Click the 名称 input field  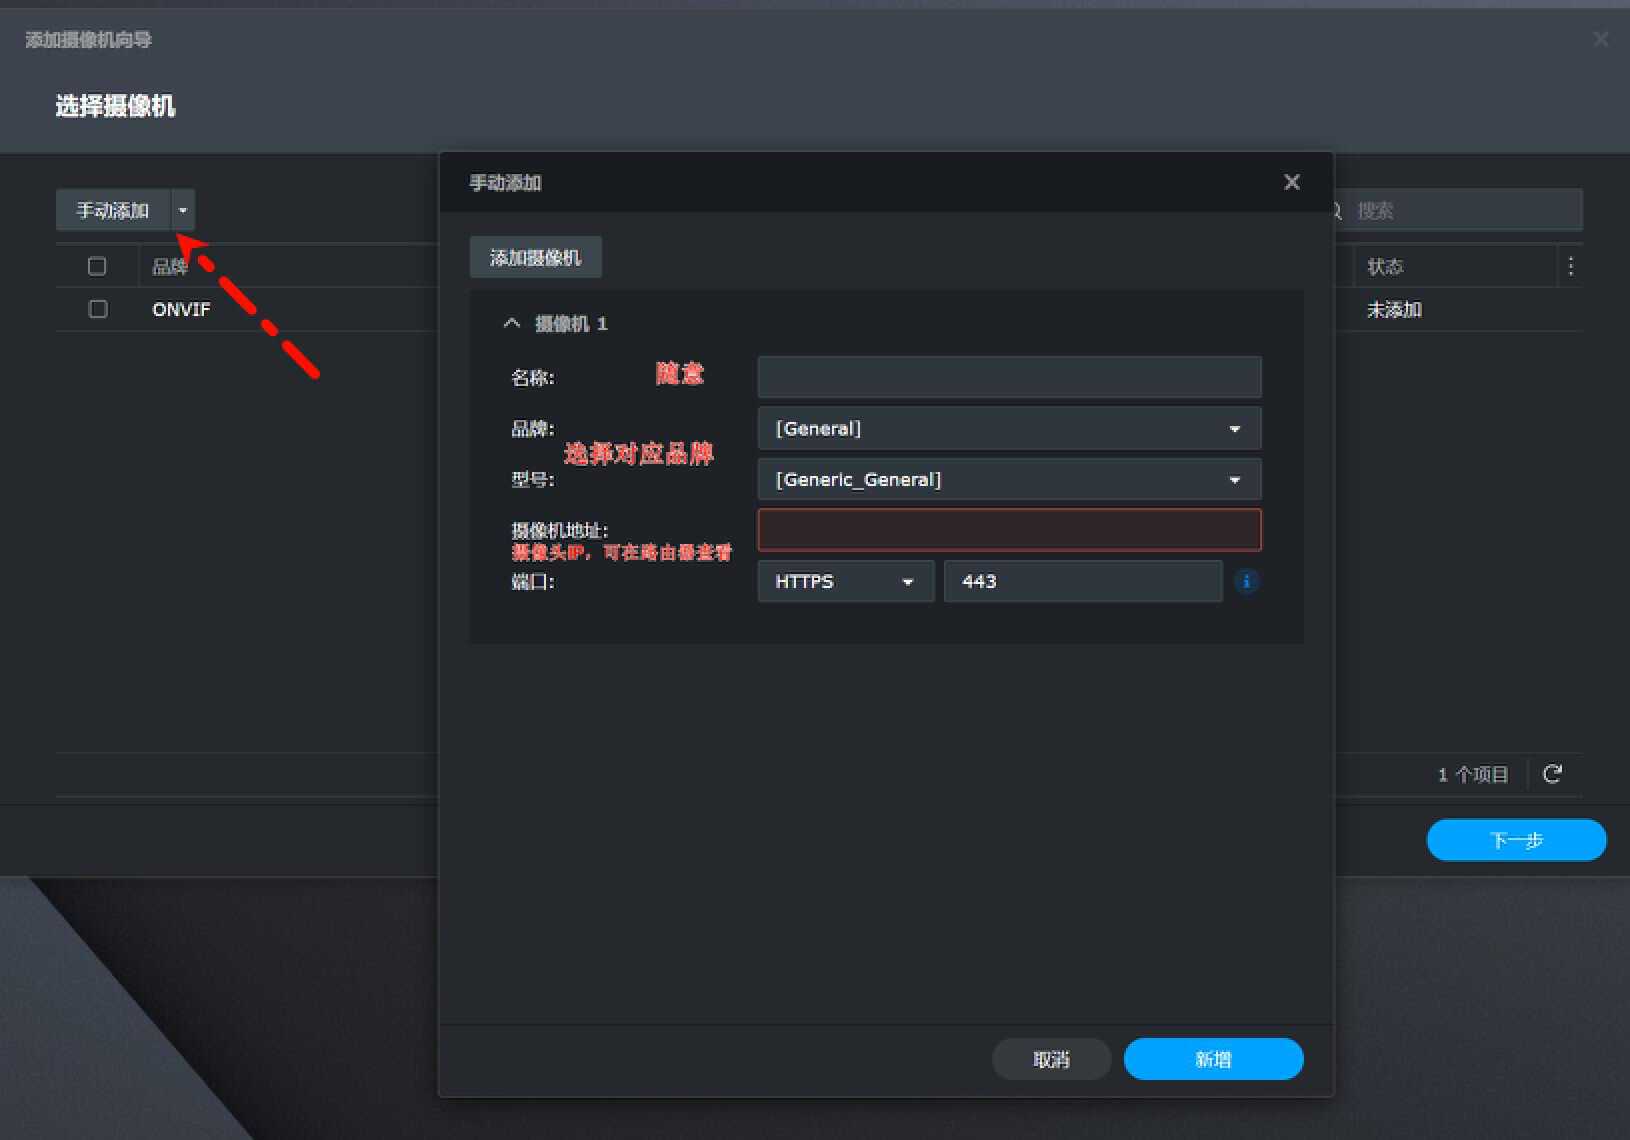(x=1008, y=378)
